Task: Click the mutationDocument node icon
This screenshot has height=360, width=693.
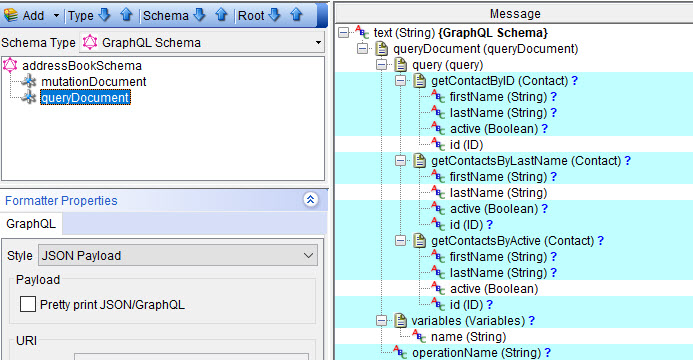Action: (29, 81)
